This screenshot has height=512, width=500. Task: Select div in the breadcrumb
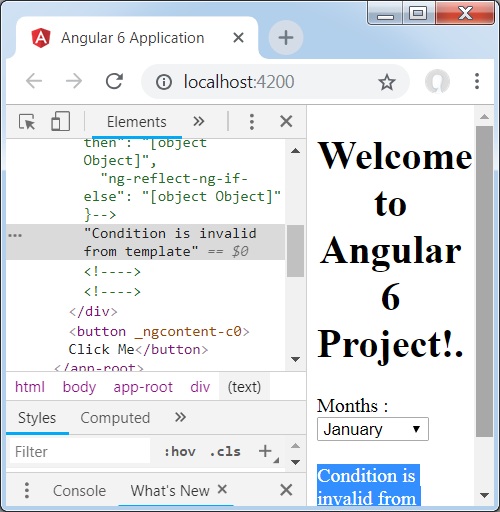tap(200, 387)
